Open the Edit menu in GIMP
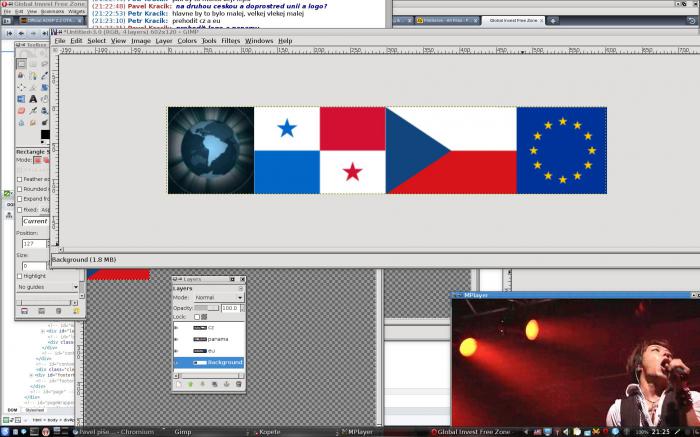 coord(76,41)
